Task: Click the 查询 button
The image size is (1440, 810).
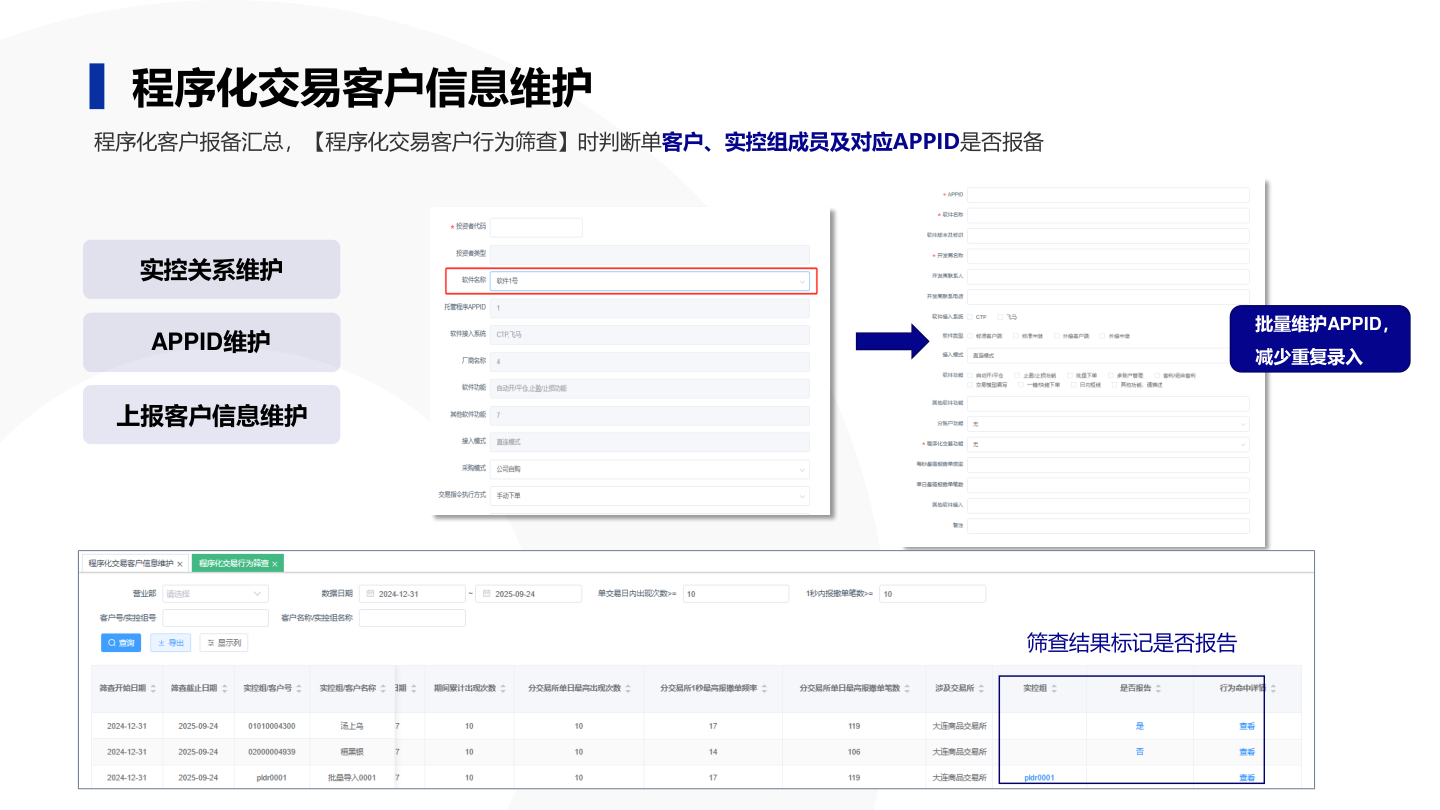Action: (121, 643)
